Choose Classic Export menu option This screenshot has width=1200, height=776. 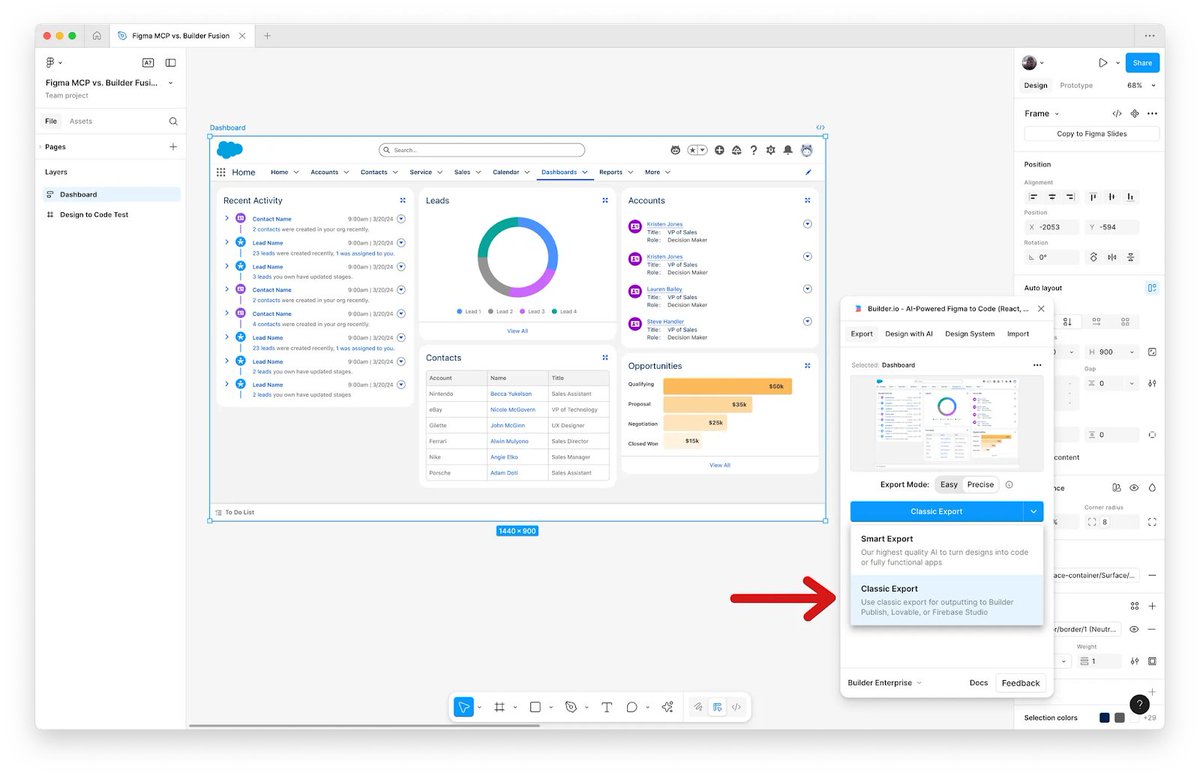pyautogui.click(x=947, y=600)
